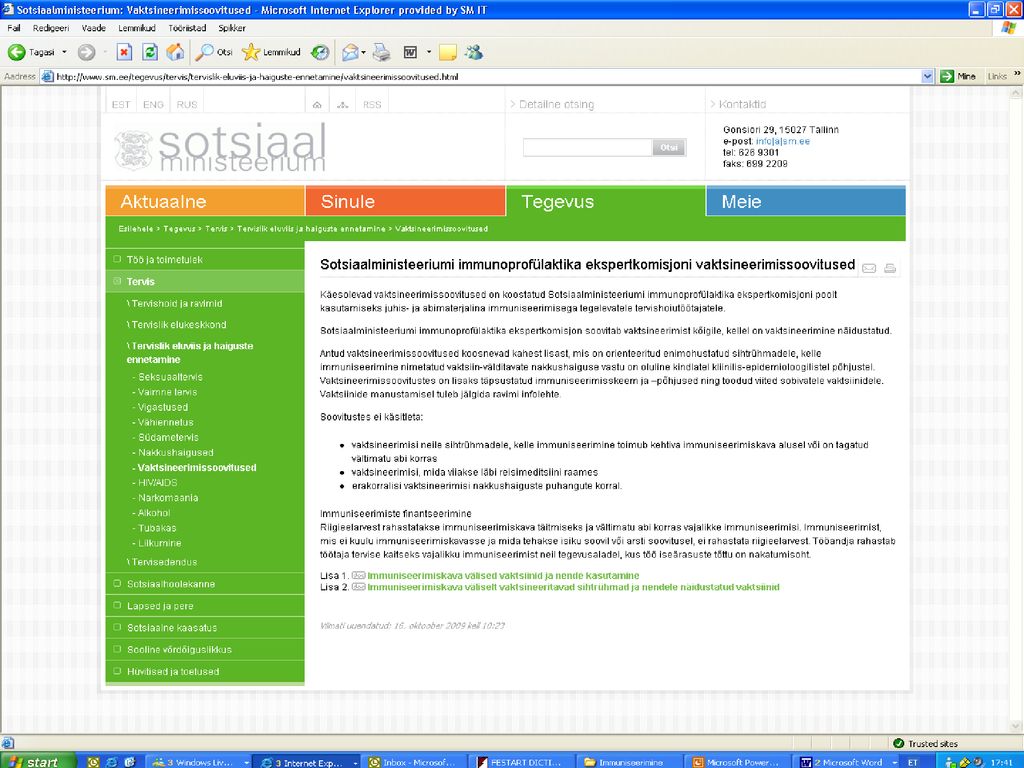This screenshot has width=1024, height=768.
Task: Click the Mine go button
Action: tap(958, 76)
